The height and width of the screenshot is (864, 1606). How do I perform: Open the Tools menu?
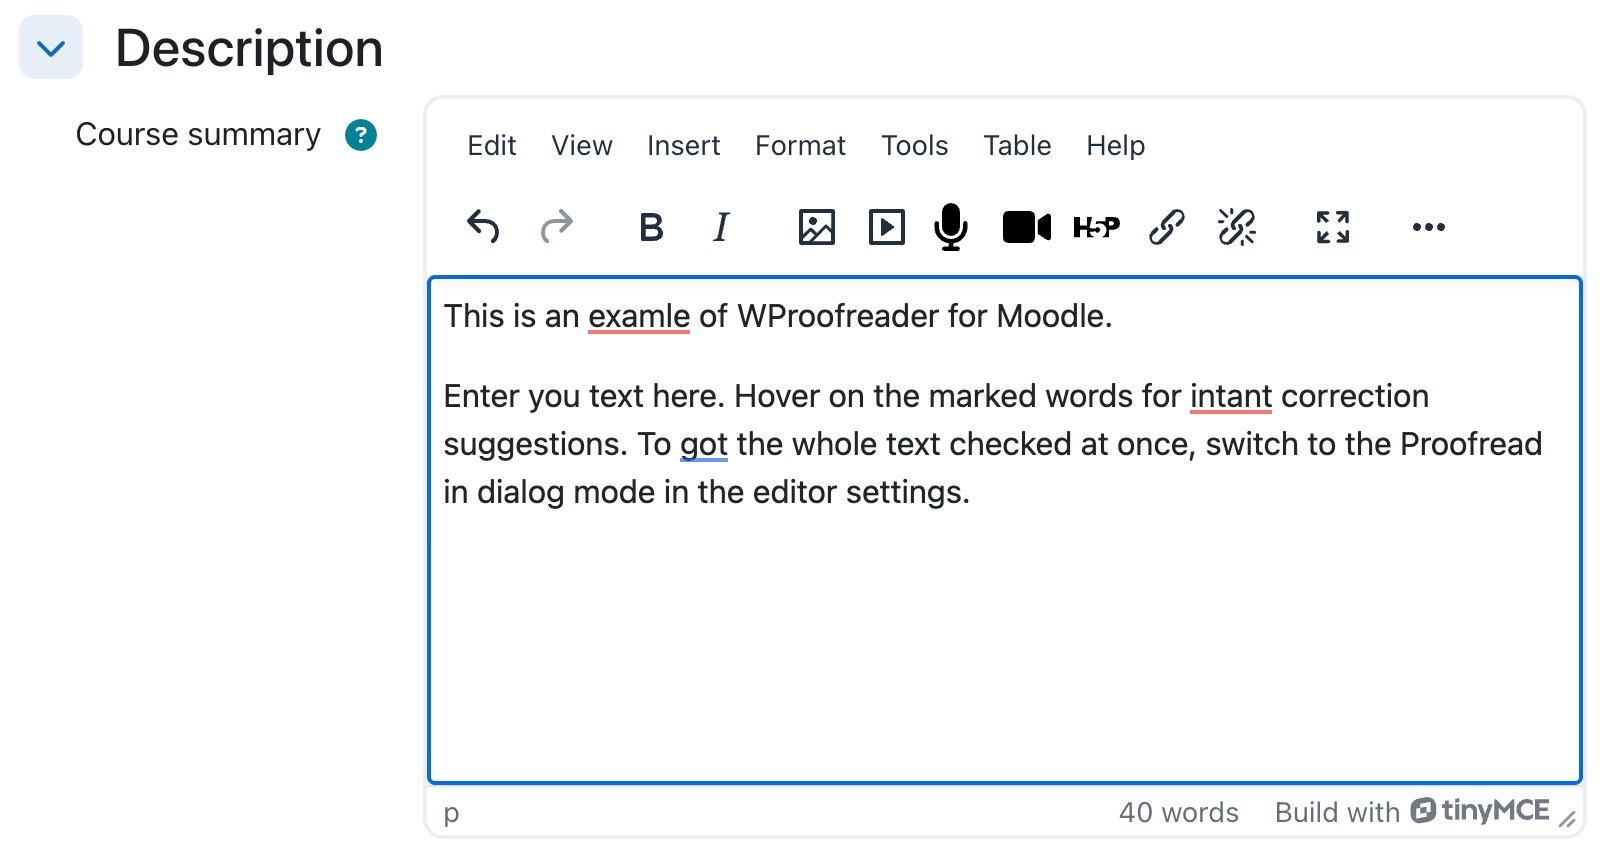coord(915,146)
